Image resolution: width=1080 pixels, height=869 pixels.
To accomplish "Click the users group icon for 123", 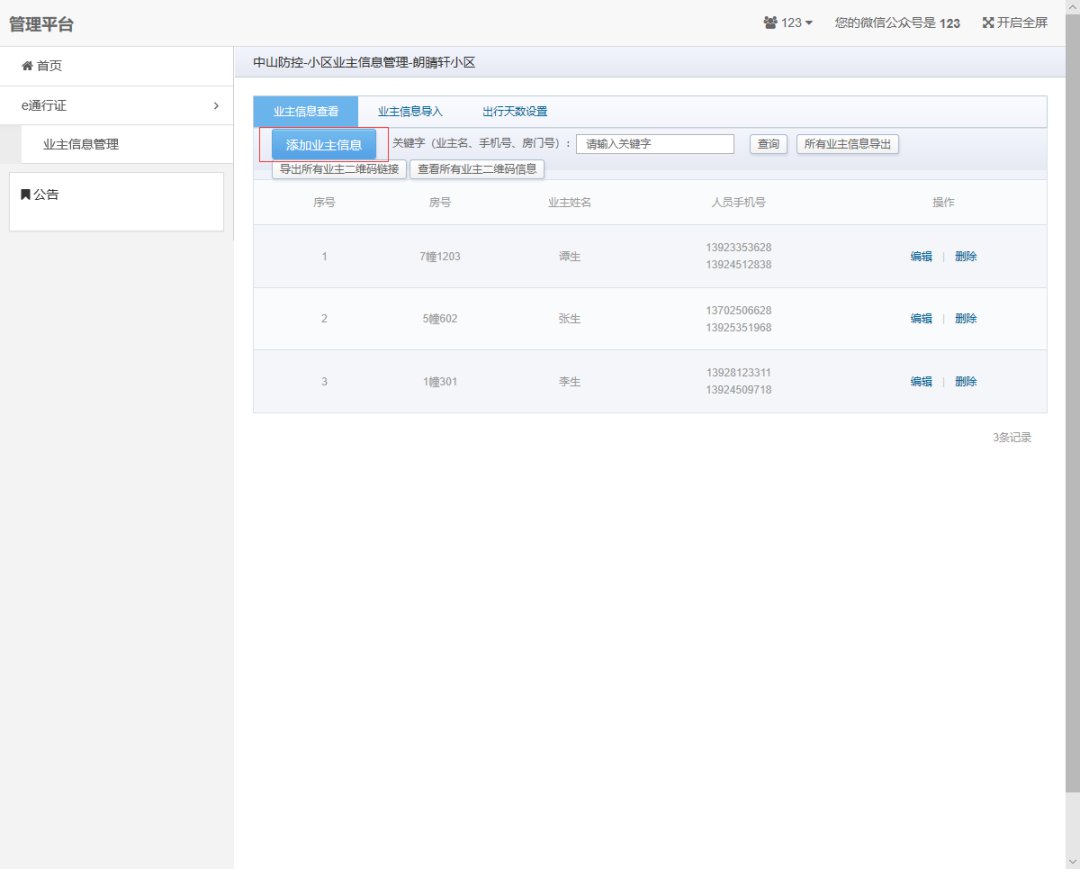I will point(770,23).
